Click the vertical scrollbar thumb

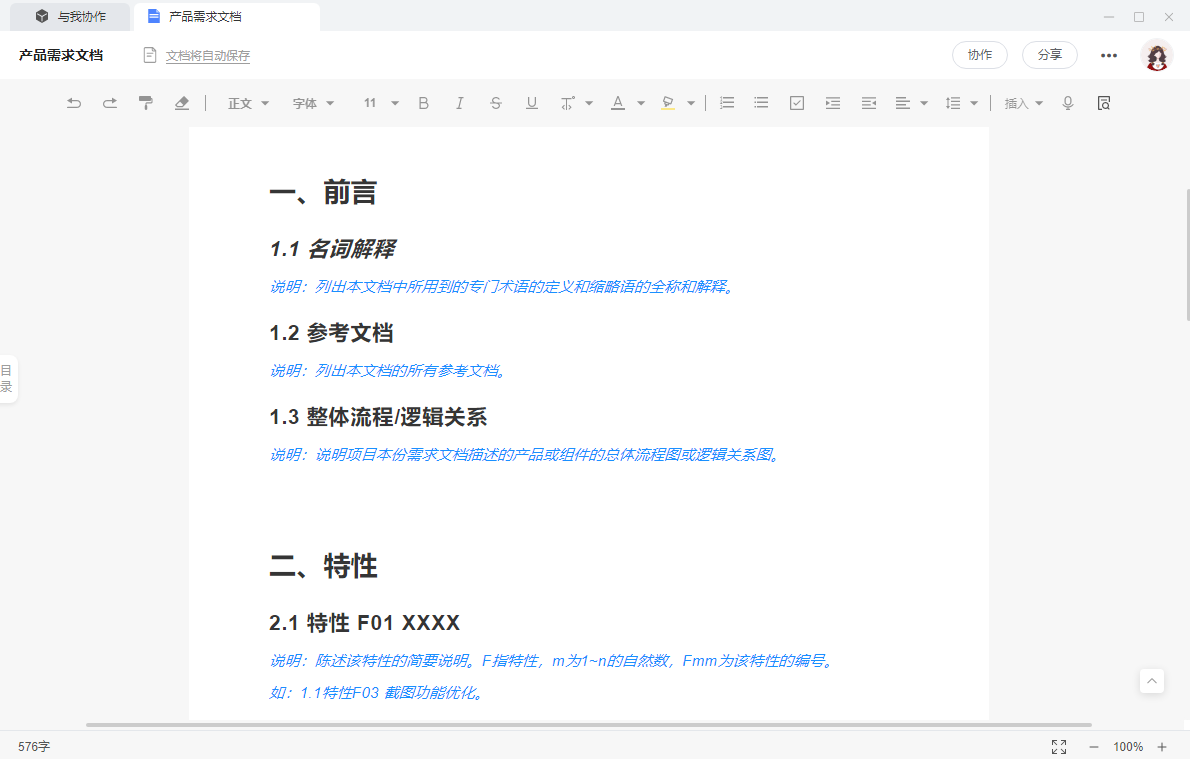pyautogui.click(x=1188, y=255)
